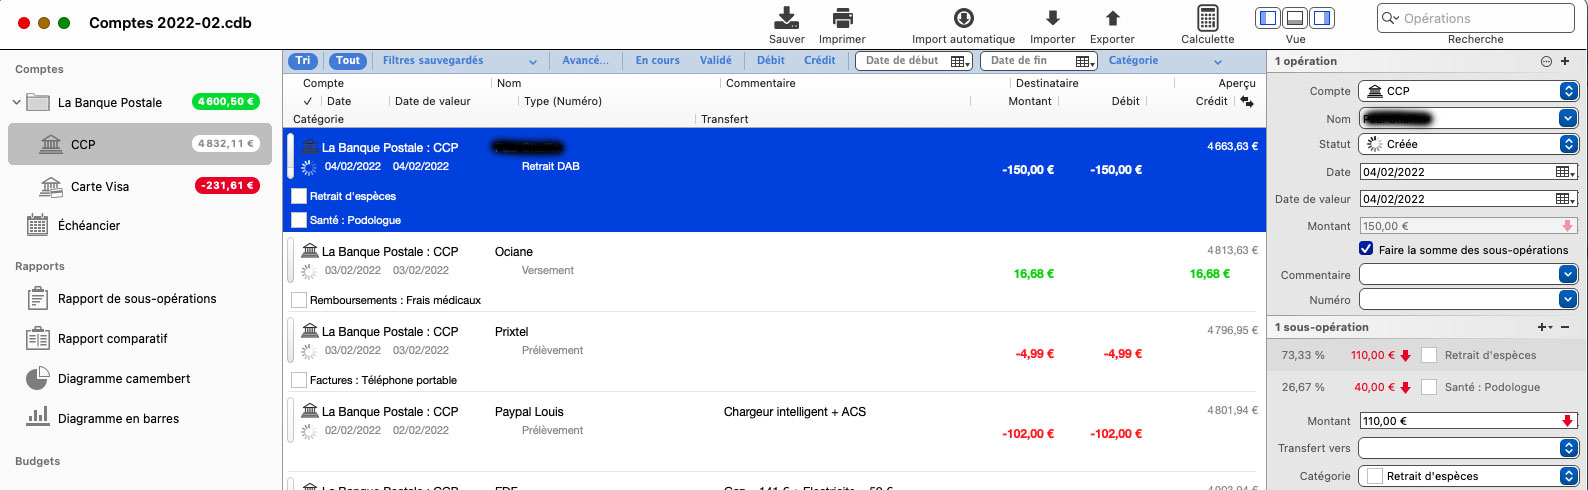Click the Sauver save icon
Image resolution: width=1588 pixels, height=490 pixels.
click(787, 18)
